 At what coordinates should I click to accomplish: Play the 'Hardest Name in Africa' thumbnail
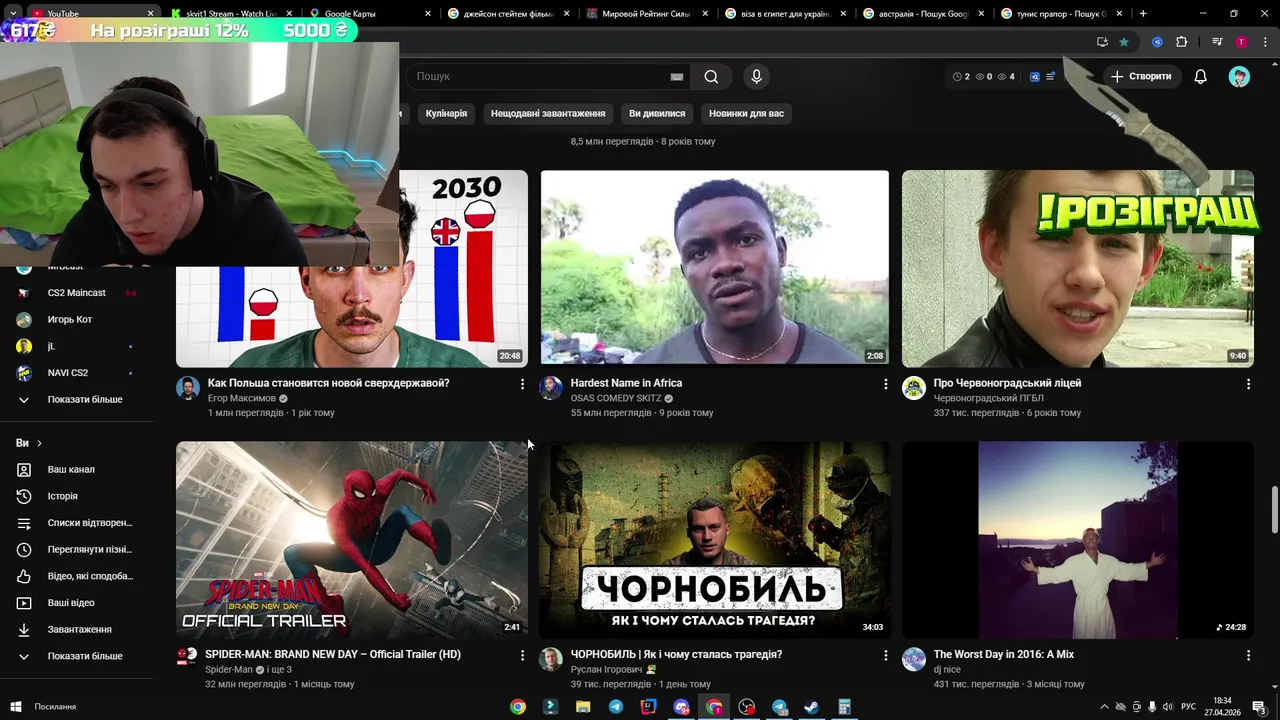714,267
